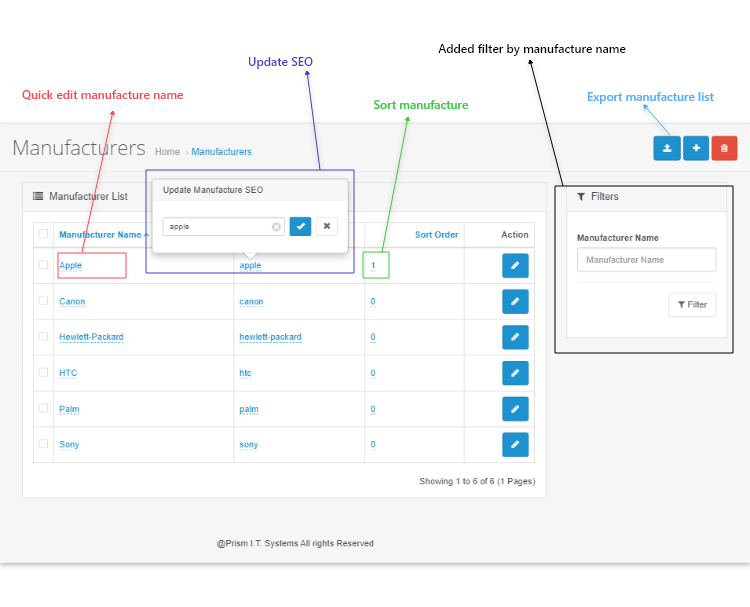Viewport: 750px width, 607px height.
Task: Check the Palm row checkbox
Action: (x=44, y=408)
